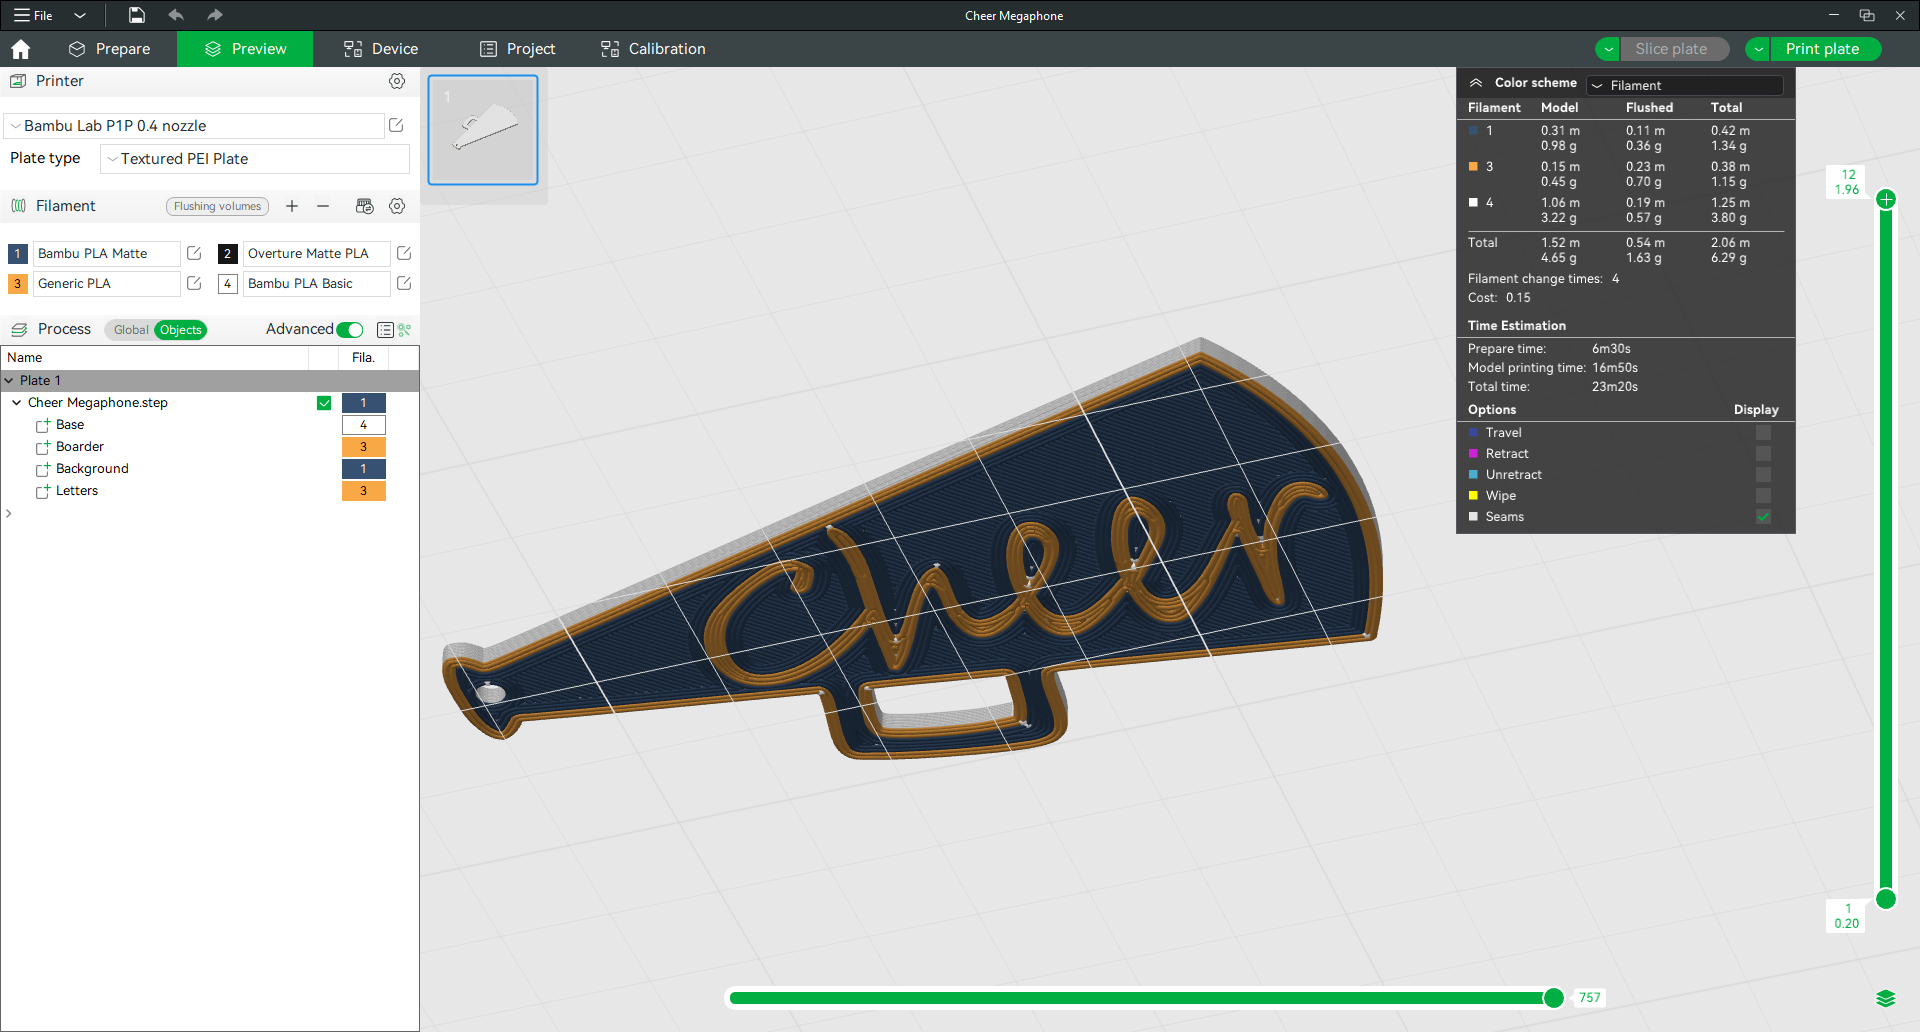Image resolution: width=1920 pixels, height=1032 pixels.
Task: Switch to the Preview tab
Action: tap(245, 49)
